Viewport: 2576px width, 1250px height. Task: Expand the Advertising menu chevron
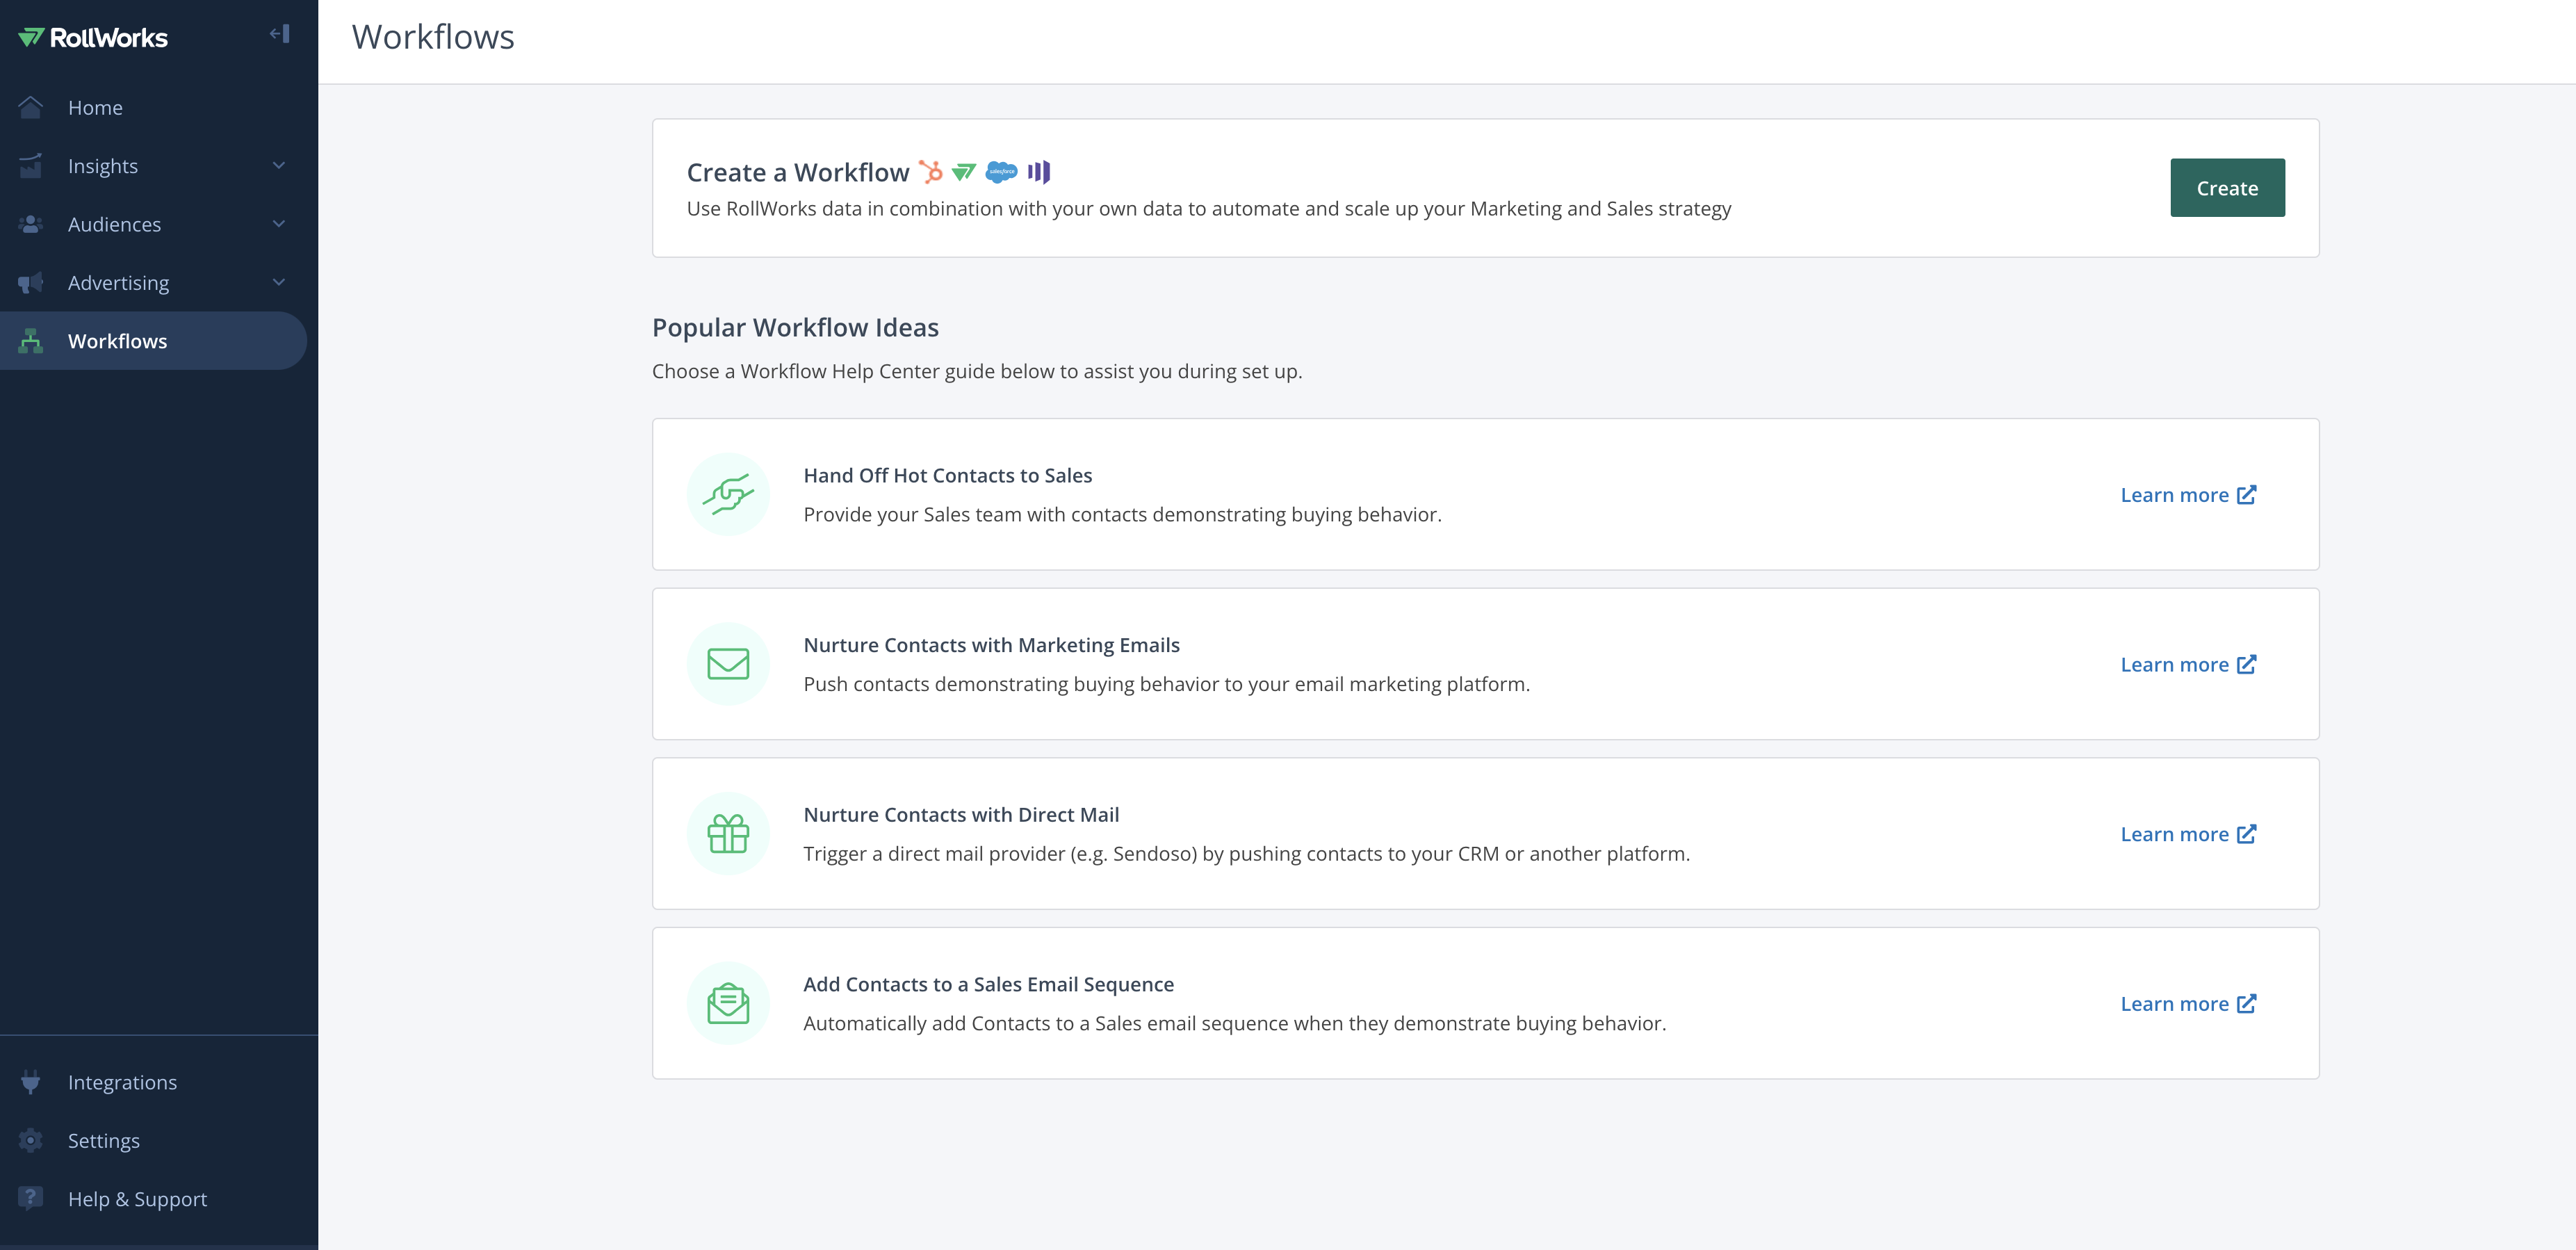click(x=279, y=282)
